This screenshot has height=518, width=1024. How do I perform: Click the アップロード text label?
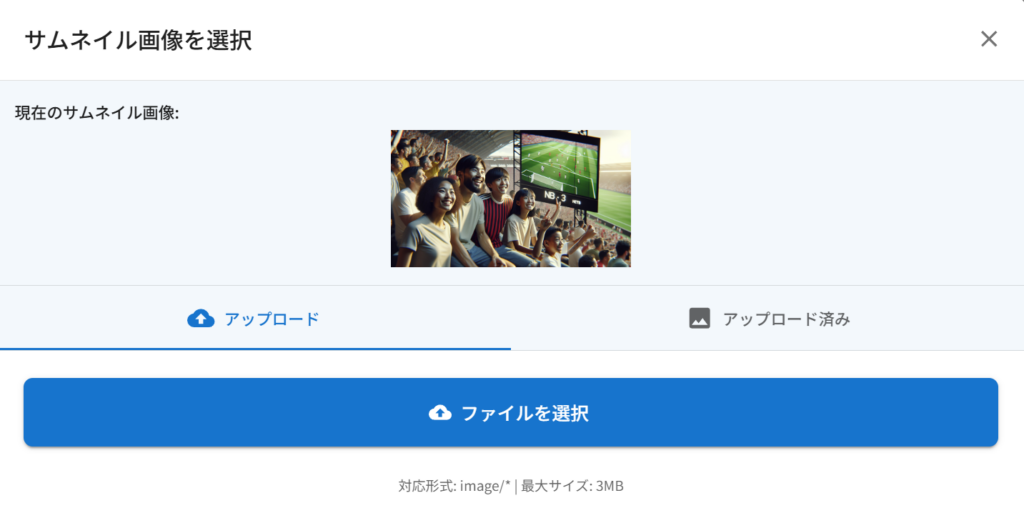272,319
